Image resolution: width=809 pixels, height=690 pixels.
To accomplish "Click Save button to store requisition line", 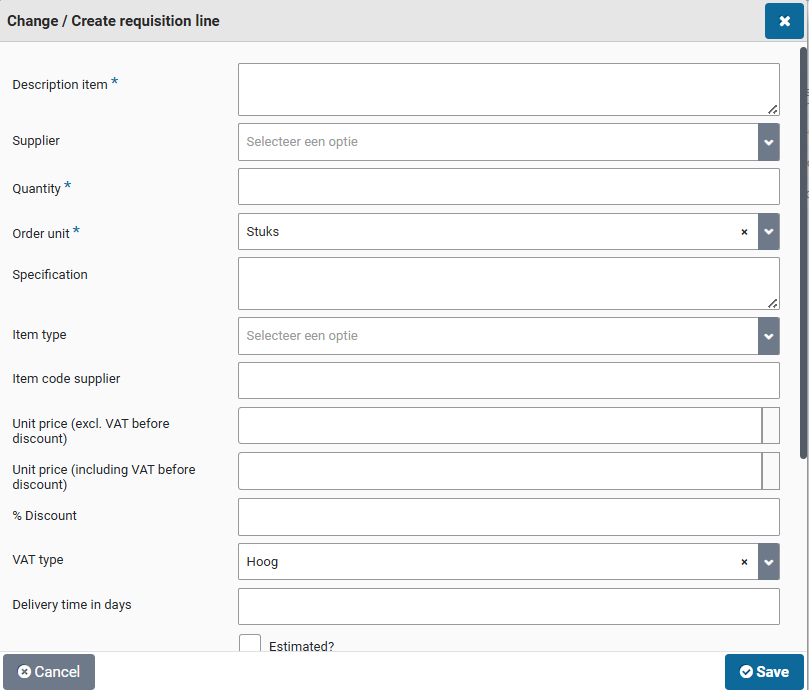I will (764, 672).
